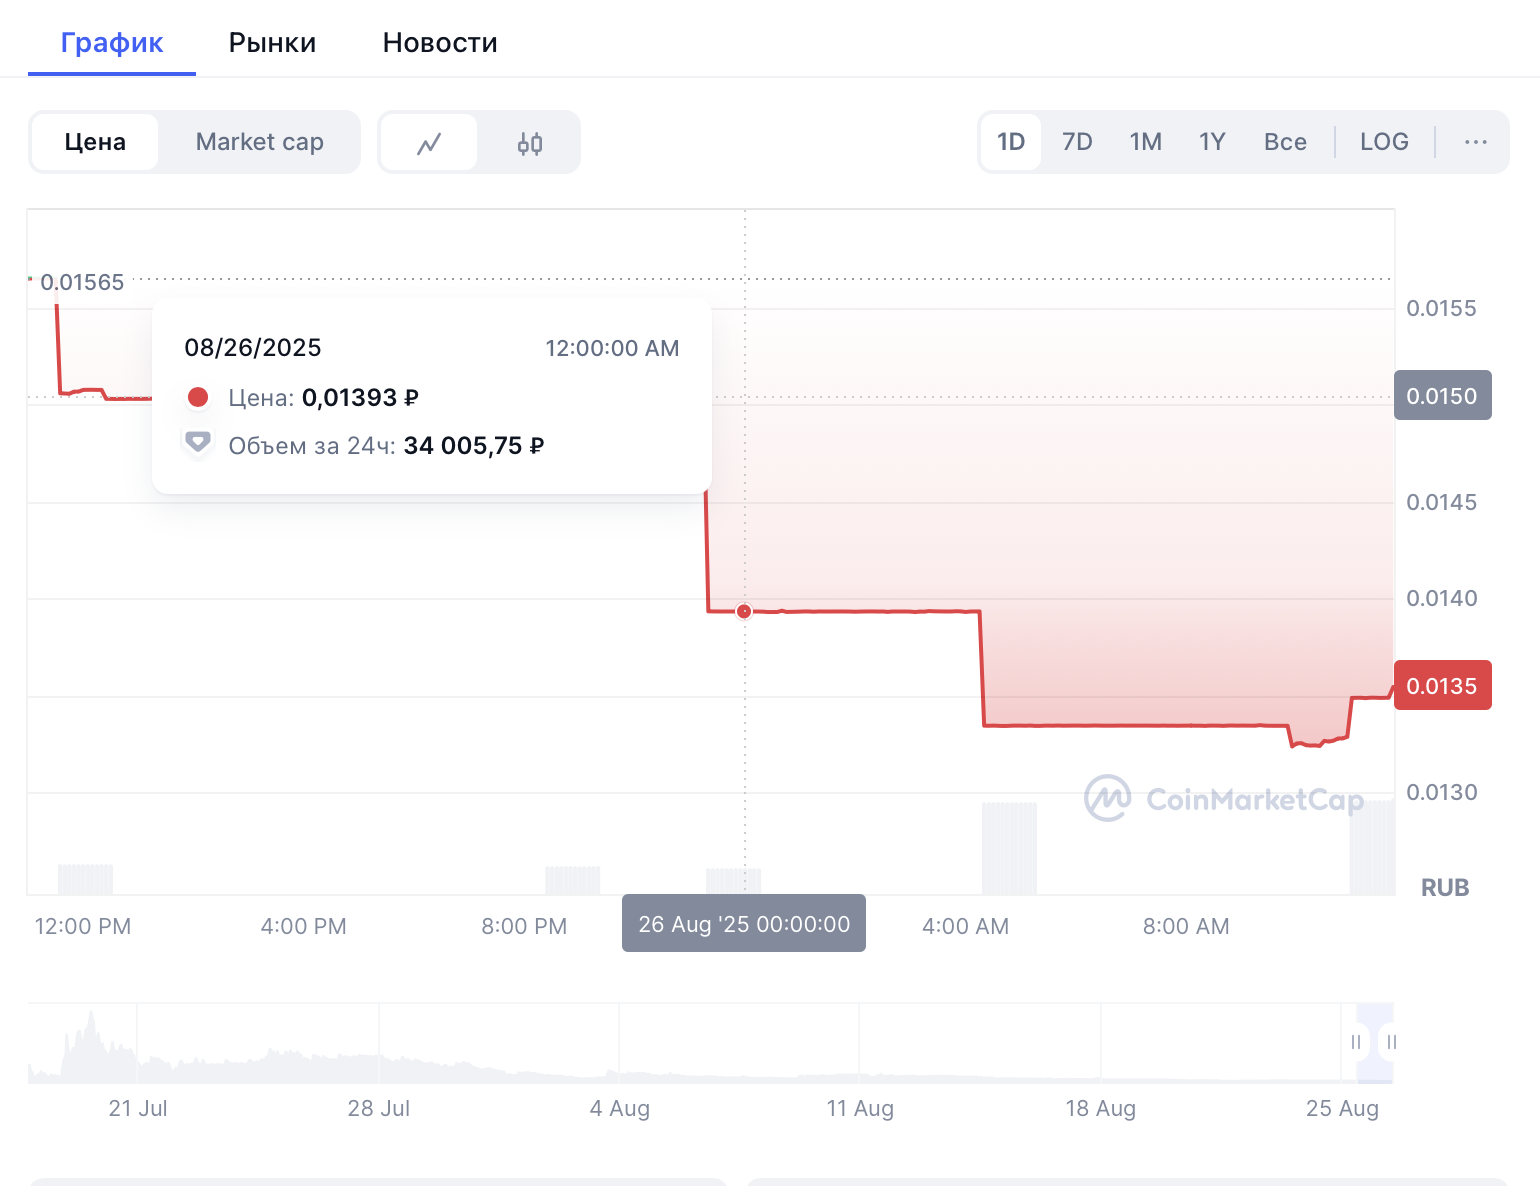Viewport: 1540px width, 1186px height.
Task: Switch chart to Market cap
Action: pyautogui.click(x=259, y=142)
